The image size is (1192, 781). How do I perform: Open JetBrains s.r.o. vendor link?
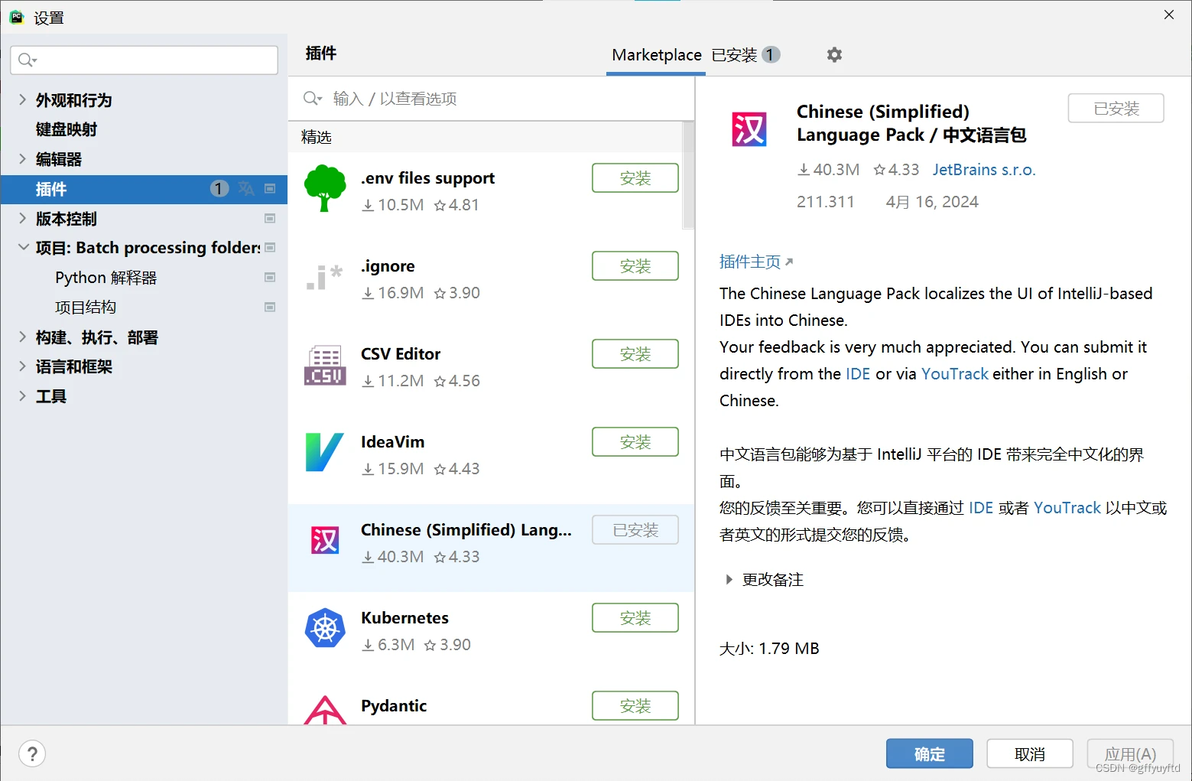tap(984, 170)
